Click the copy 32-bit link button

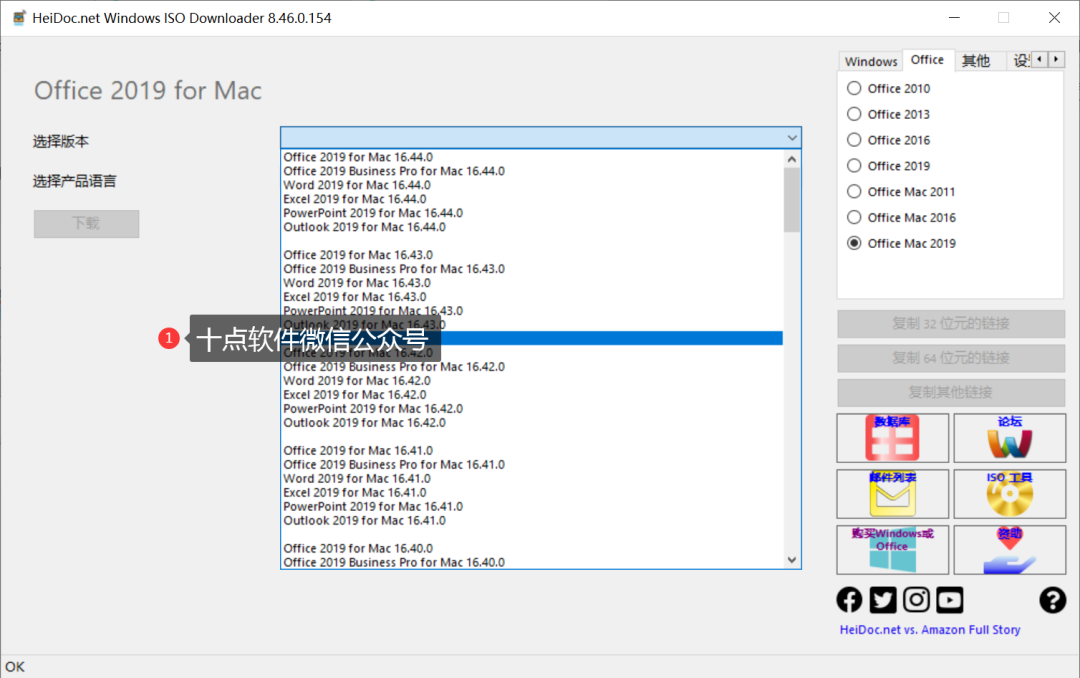pos(951,323)
